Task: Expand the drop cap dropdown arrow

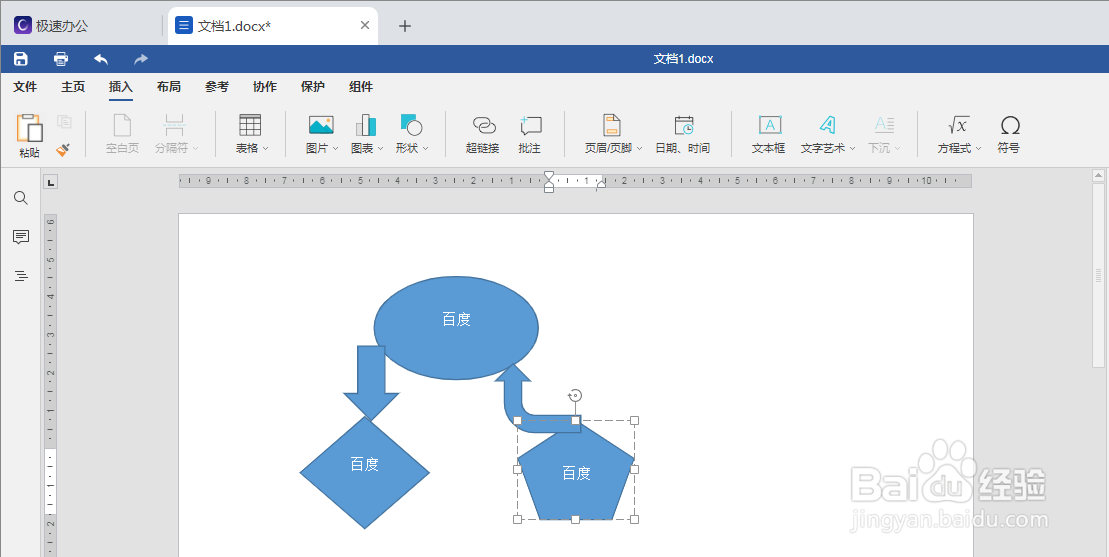Action: coord(898,148)
